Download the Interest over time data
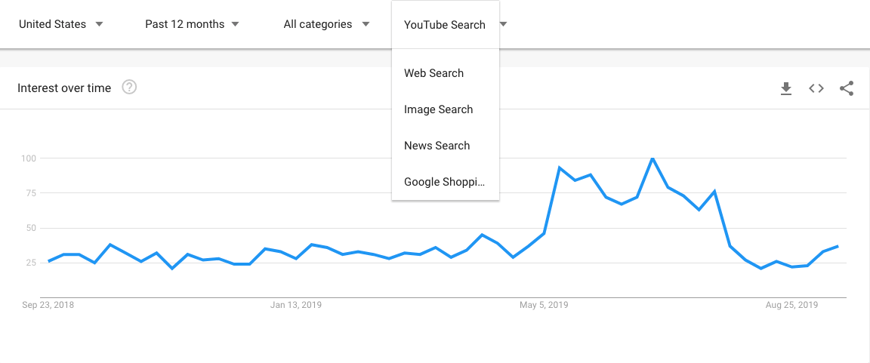This screenshot has height=363, width=870. pos(786,88)
